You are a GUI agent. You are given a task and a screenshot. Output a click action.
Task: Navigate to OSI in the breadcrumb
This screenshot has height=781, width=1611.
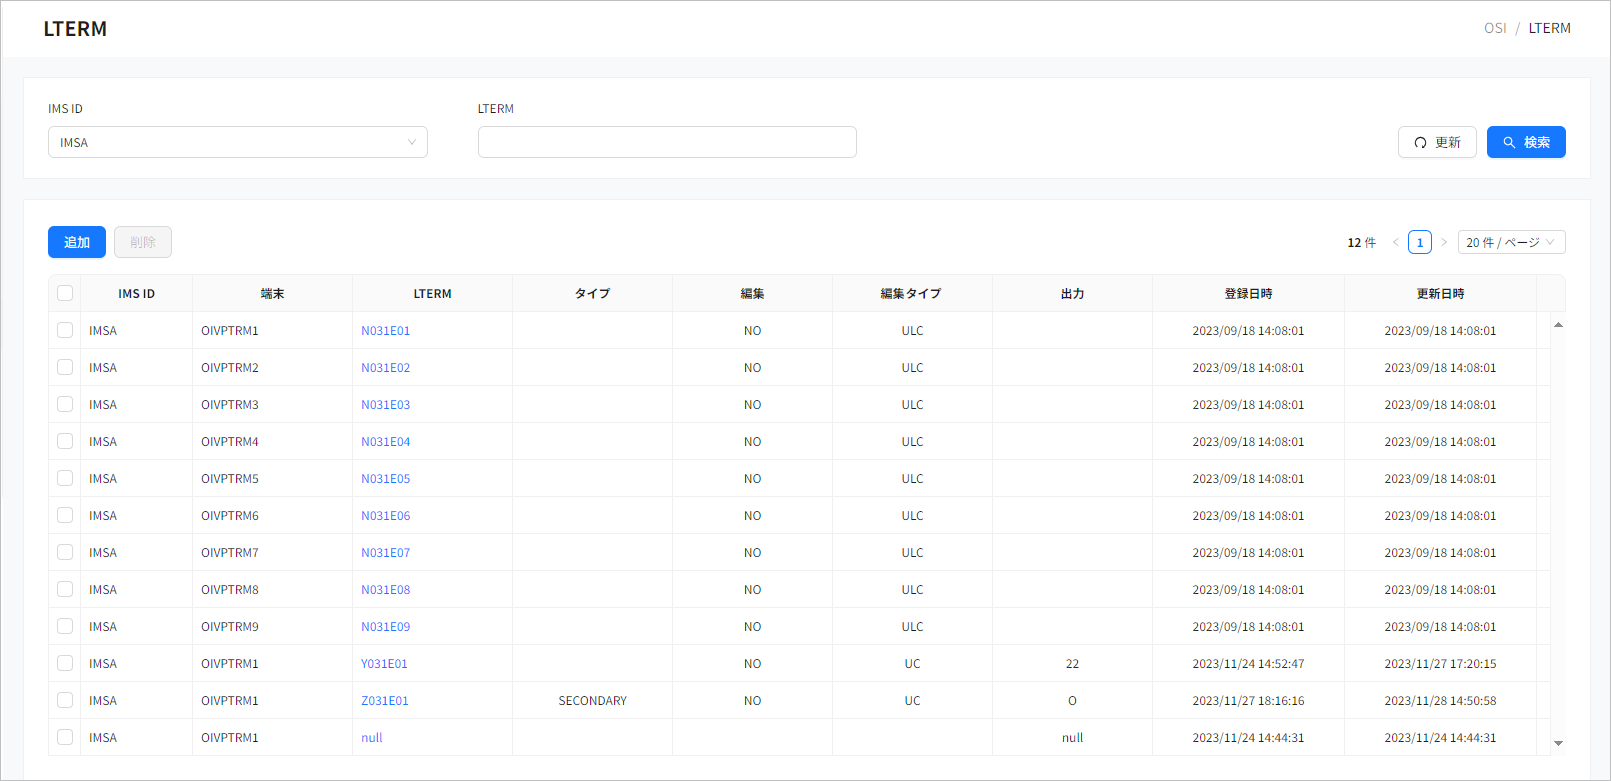point(1494,28)
